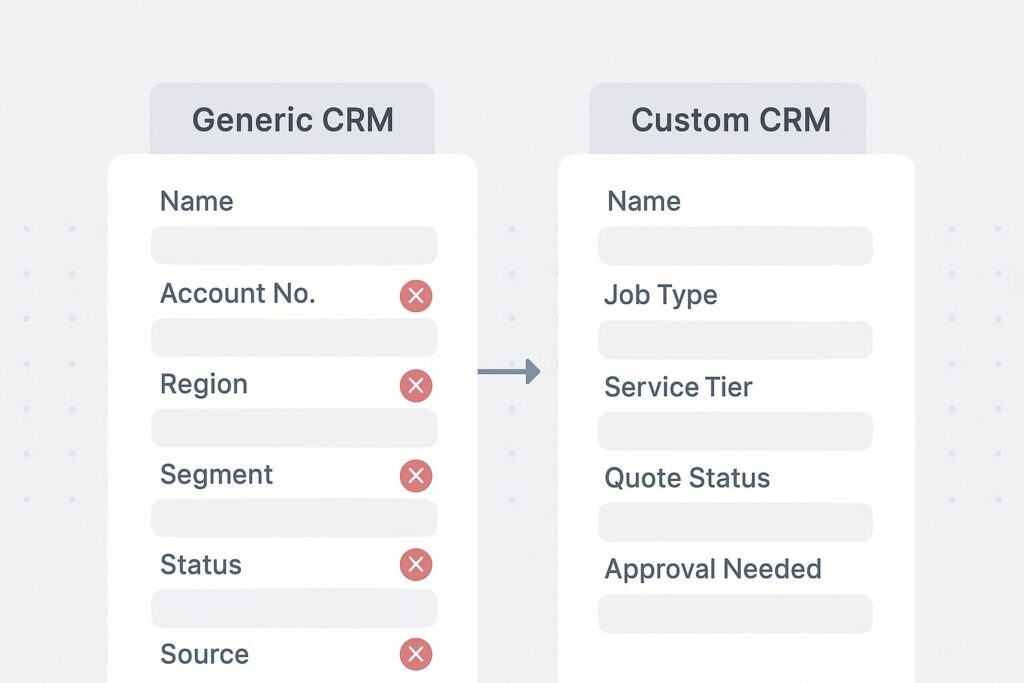
Task: Focus the Job Type input field
Action: (735, 340)
